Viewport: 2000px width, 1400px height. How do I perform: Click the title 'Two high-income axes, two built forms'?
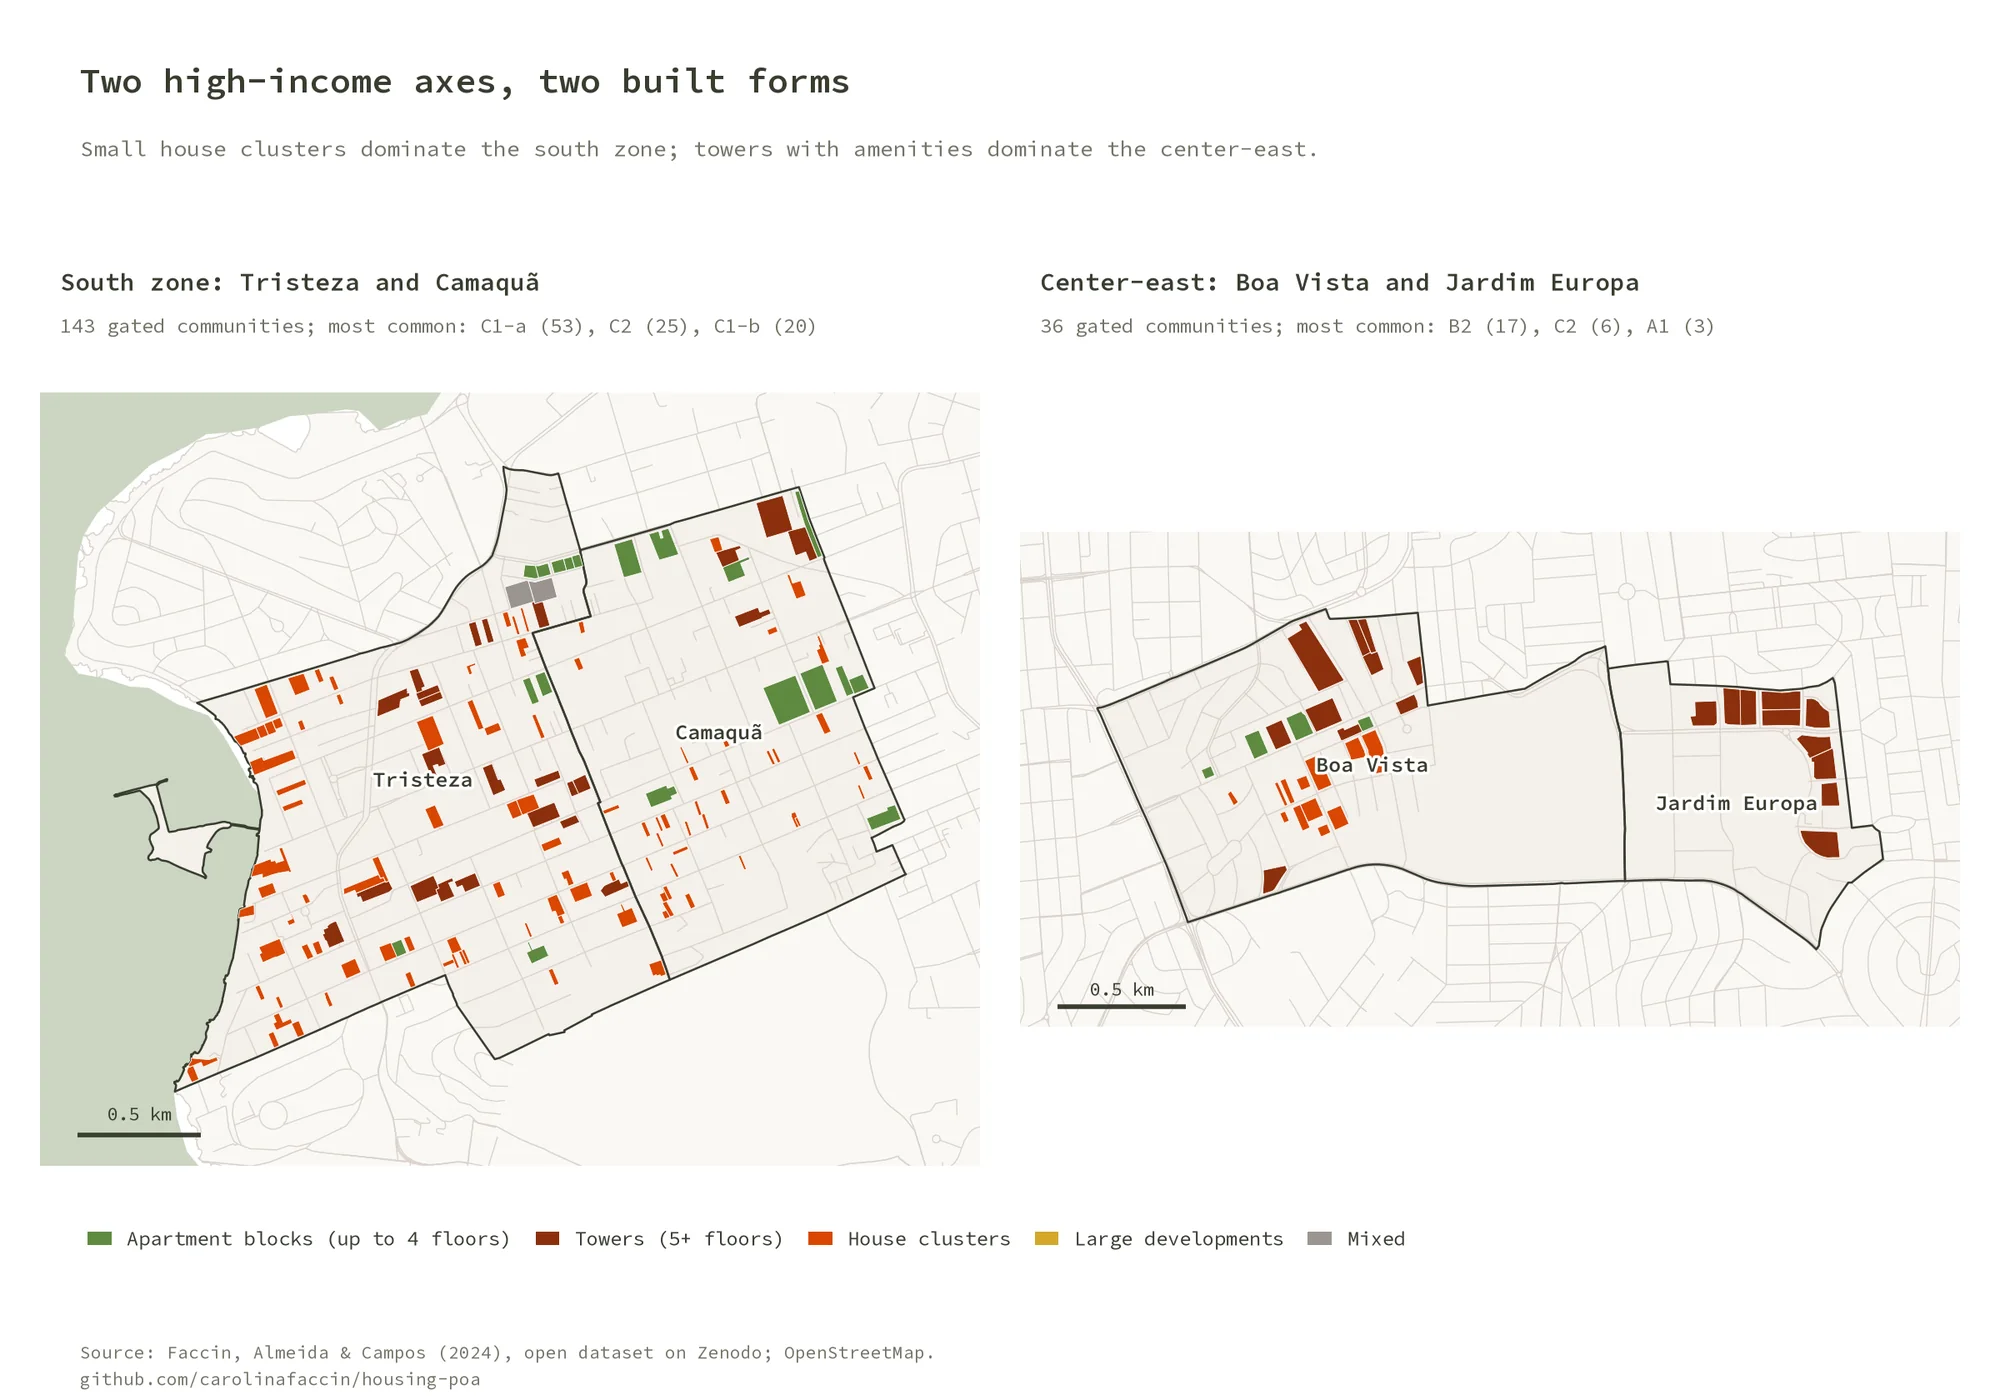click(x=465, y=81)
